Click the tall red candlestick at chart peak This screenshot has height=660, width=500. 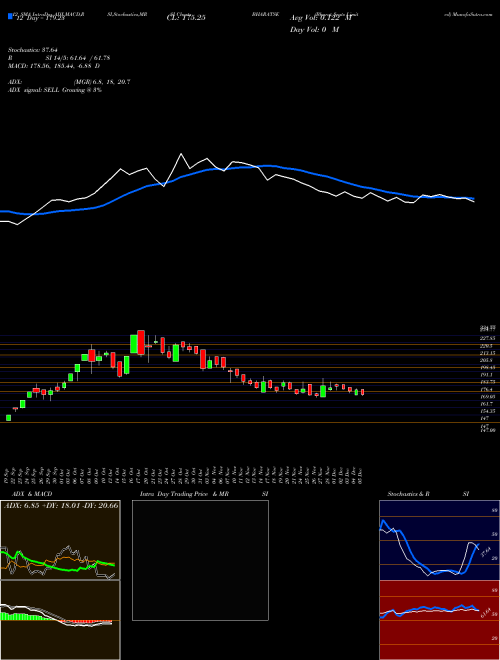click(141, 342)
